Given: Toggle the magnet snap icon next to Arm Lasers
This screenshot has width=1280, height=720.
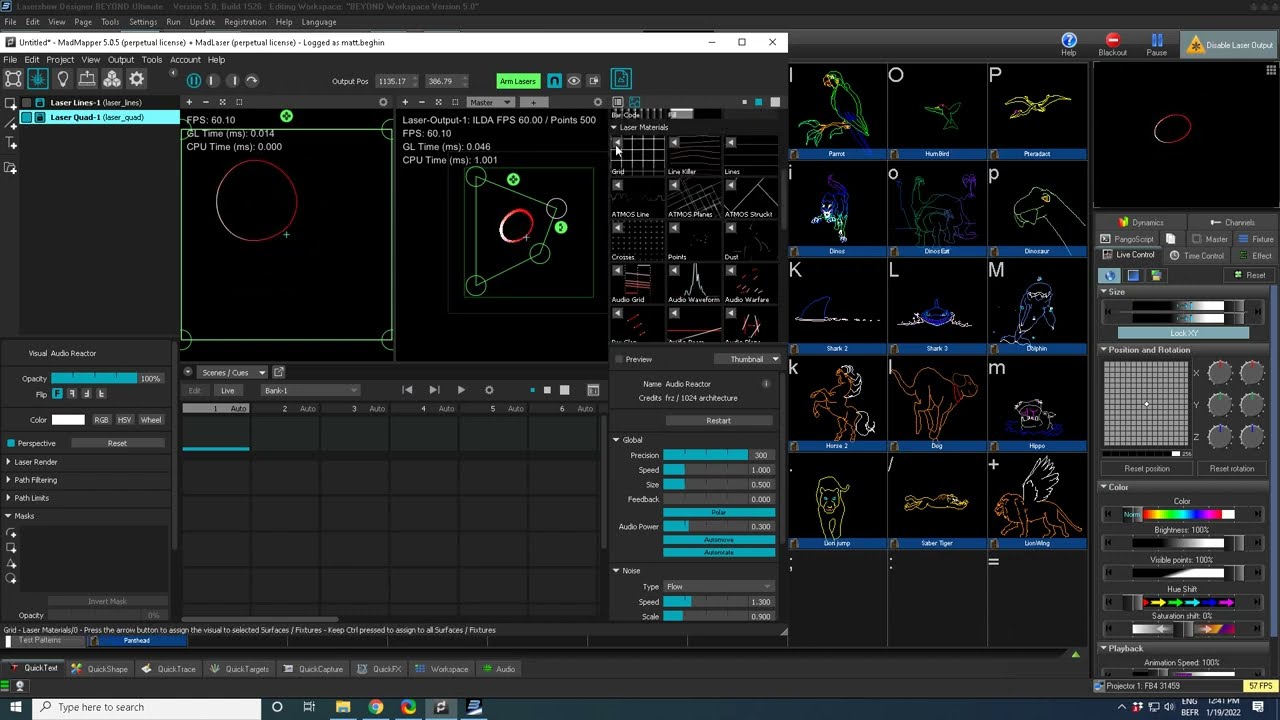Looking at the screenshot, I should 554,81.
